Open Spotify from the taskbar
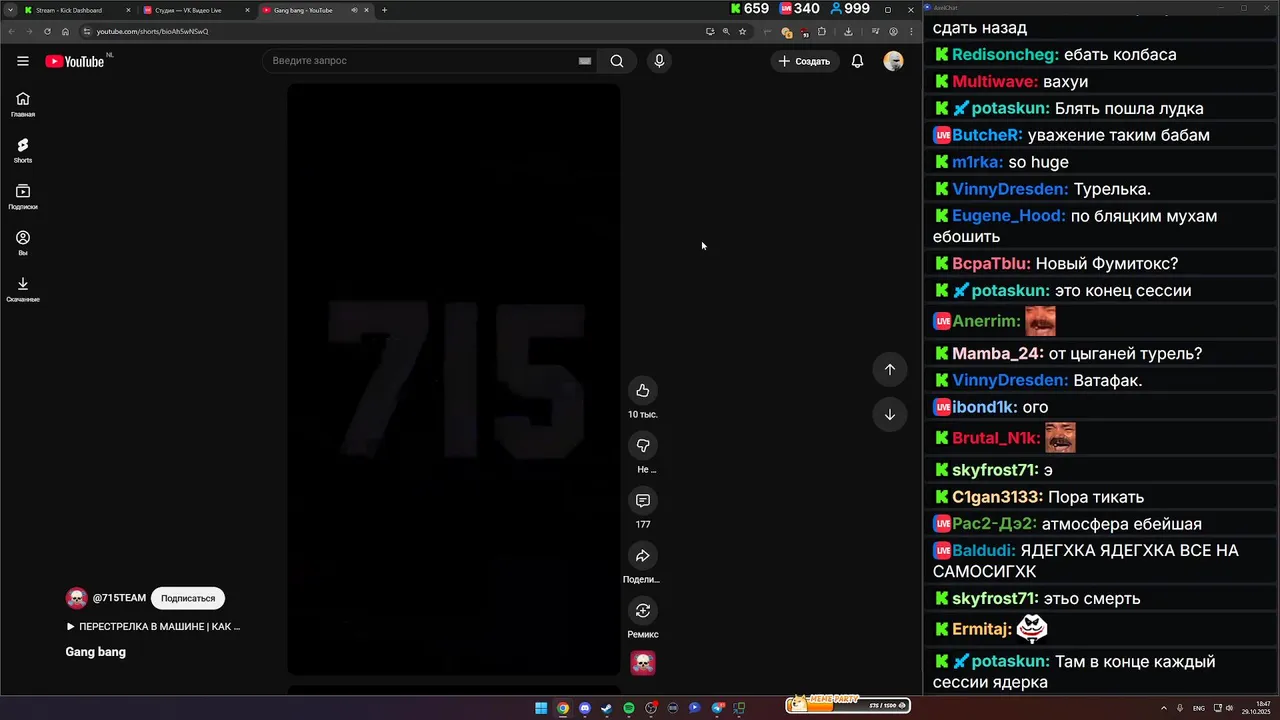 (x=629, y=708)
